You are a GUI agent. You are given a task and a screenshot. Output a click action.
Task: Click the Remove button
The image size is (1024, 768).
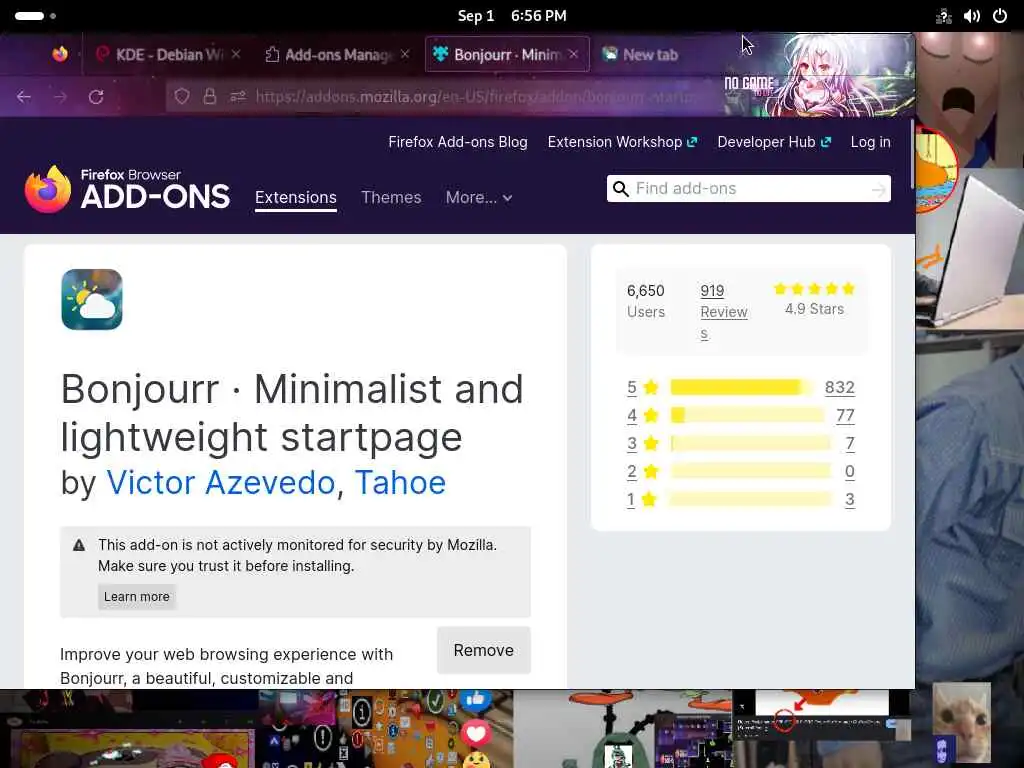[483, 650]
